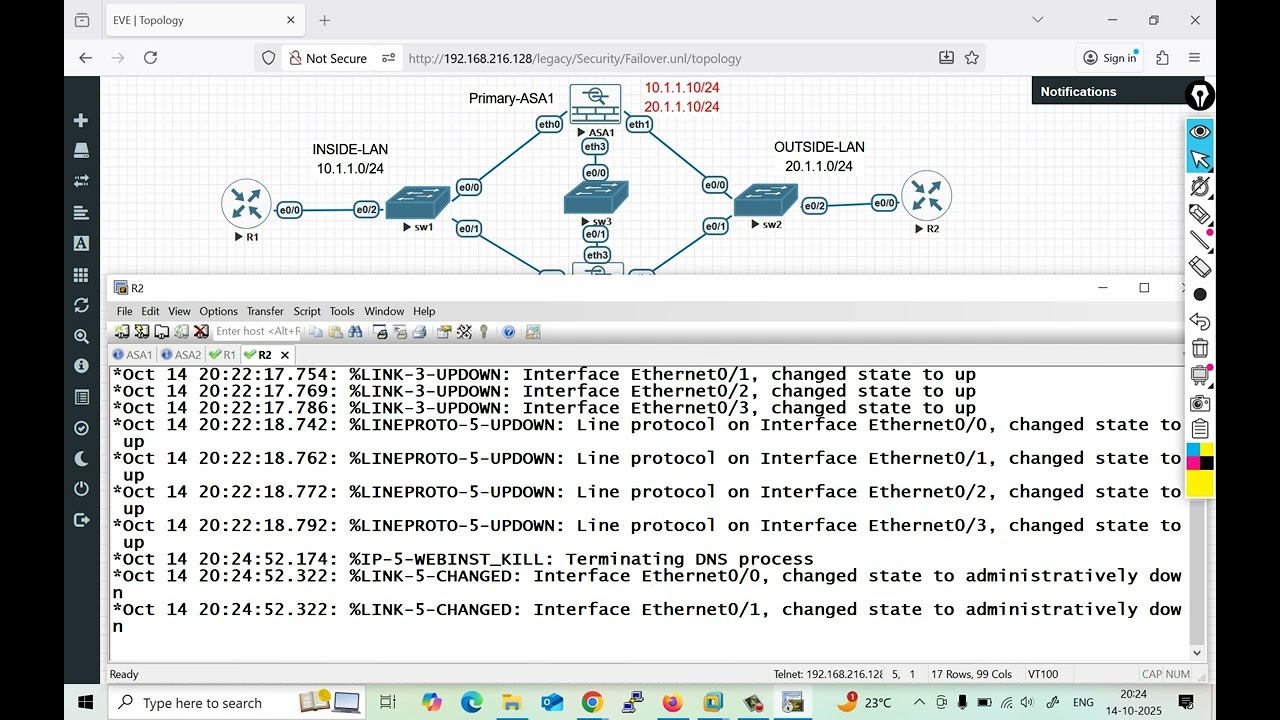Open the Nodes list icon in EVE sidebar
Viewport: 1280px width, 720px height.
81,151
